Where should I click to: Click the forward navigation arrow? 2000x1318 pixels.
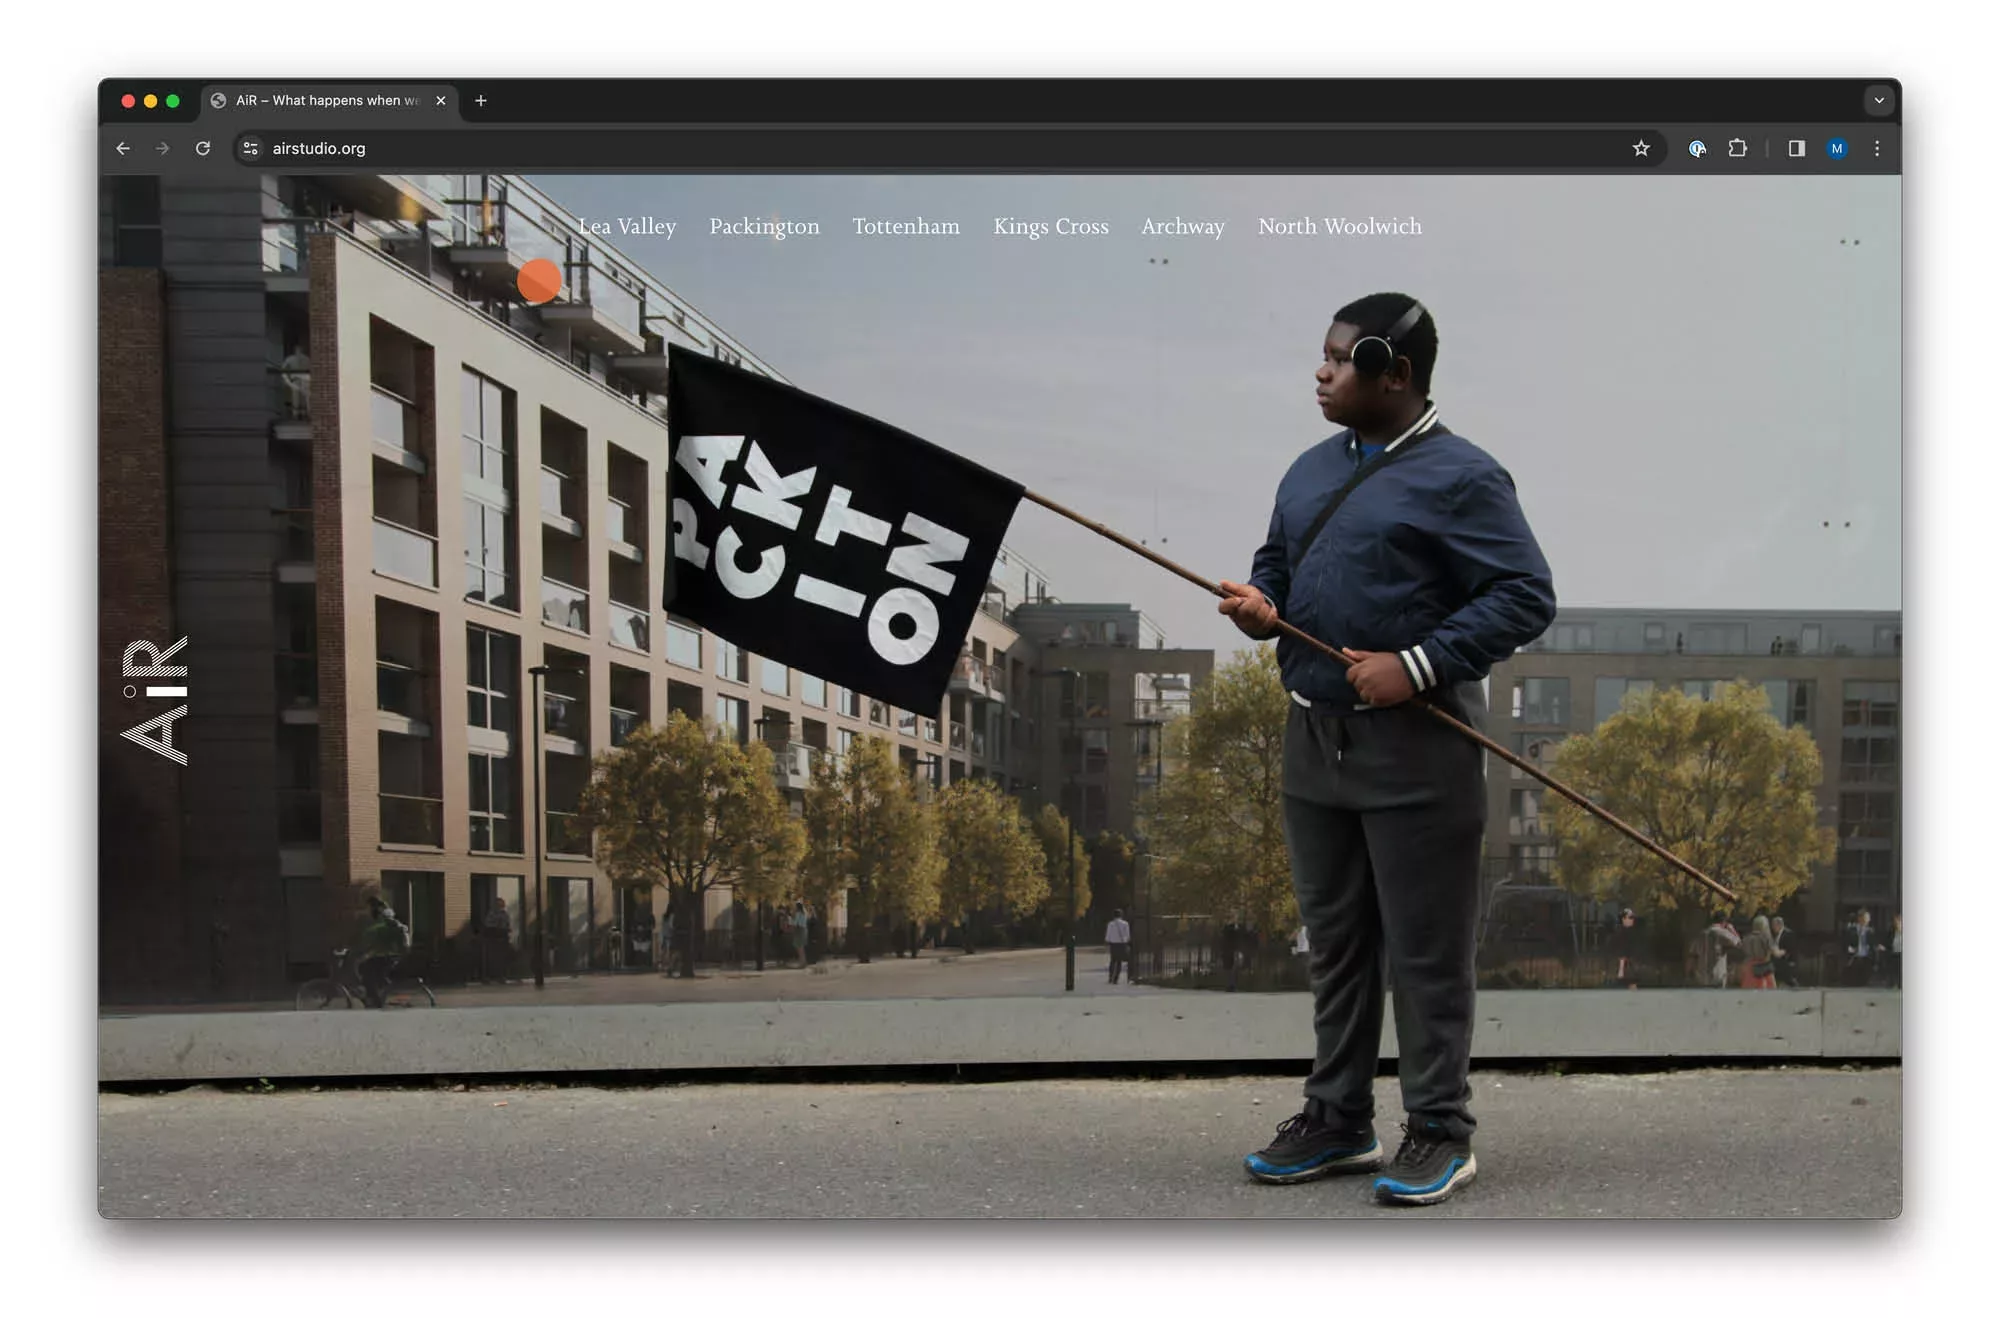(163, 148)
